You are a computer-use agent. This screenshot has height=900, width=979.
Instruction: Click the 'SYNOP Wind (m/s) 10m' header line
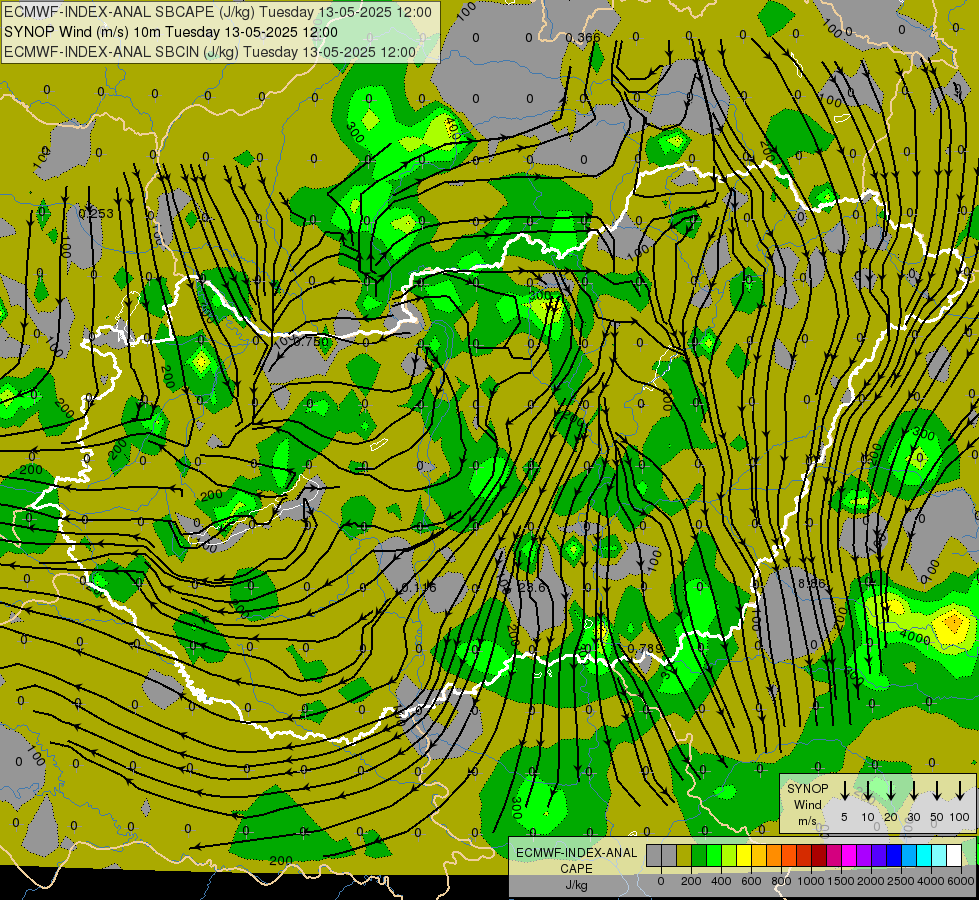click(x=171, y=32)
